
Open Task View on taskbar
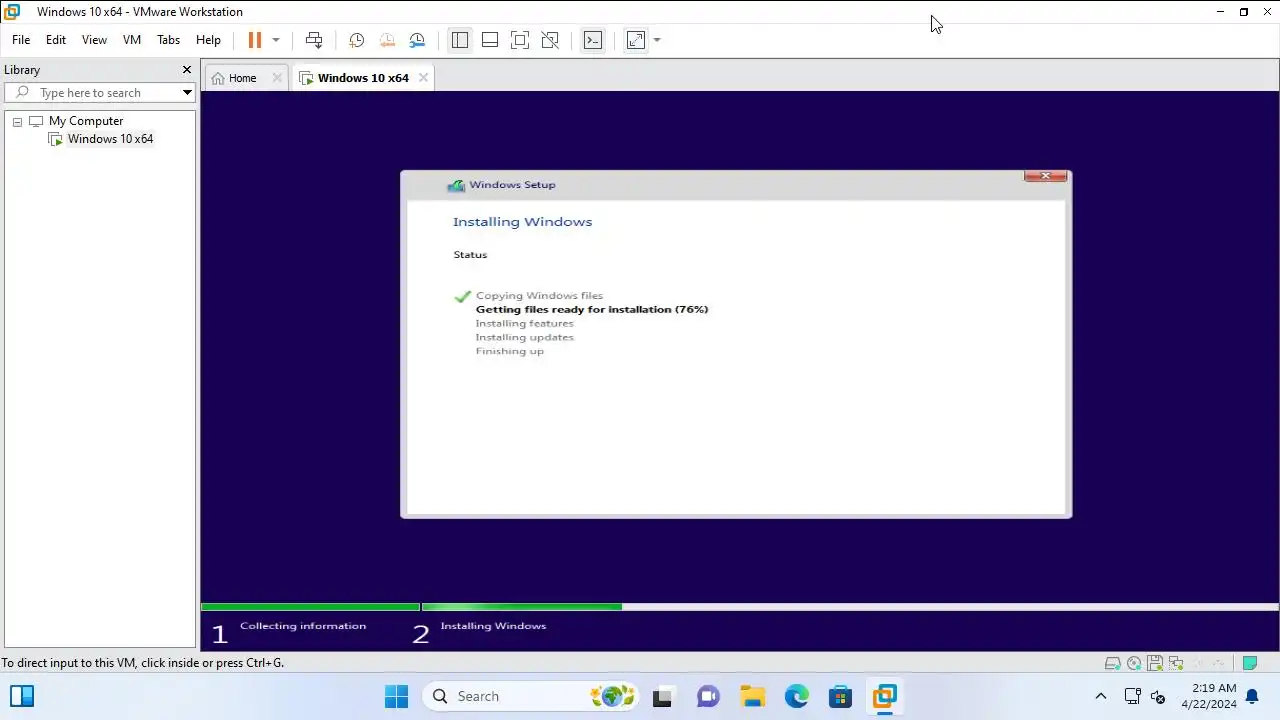pyautogui.click(x=662, y=696)
